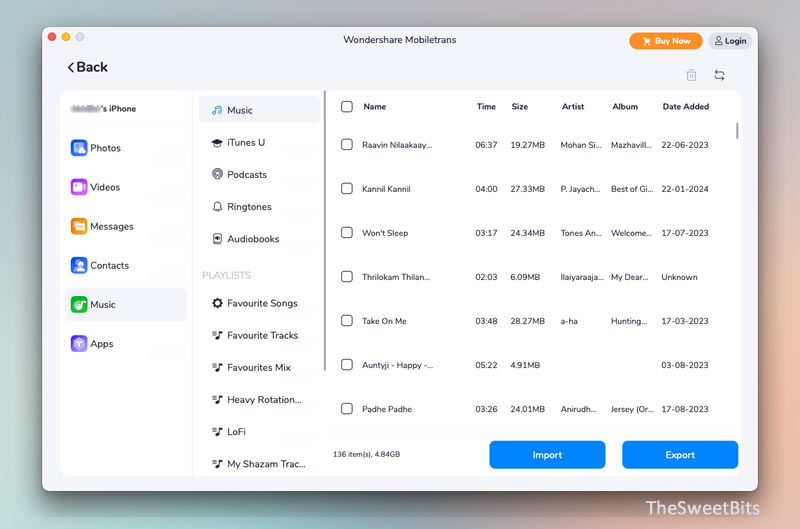Viewport: 800px width, 529px height.
Task: Click the Import button
Action: [547, 455]
